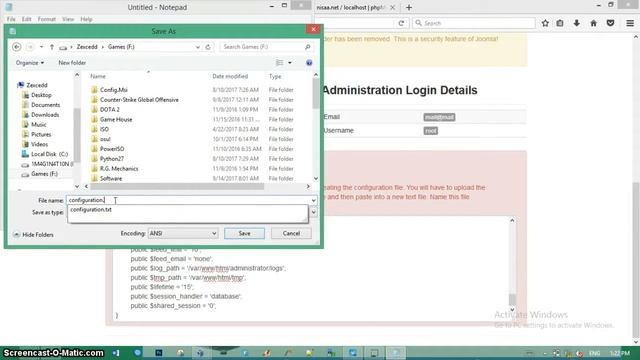Viewport: 640px width, 360px height.
Task: Change view layout icon in Save As
Action: point(280,63)
